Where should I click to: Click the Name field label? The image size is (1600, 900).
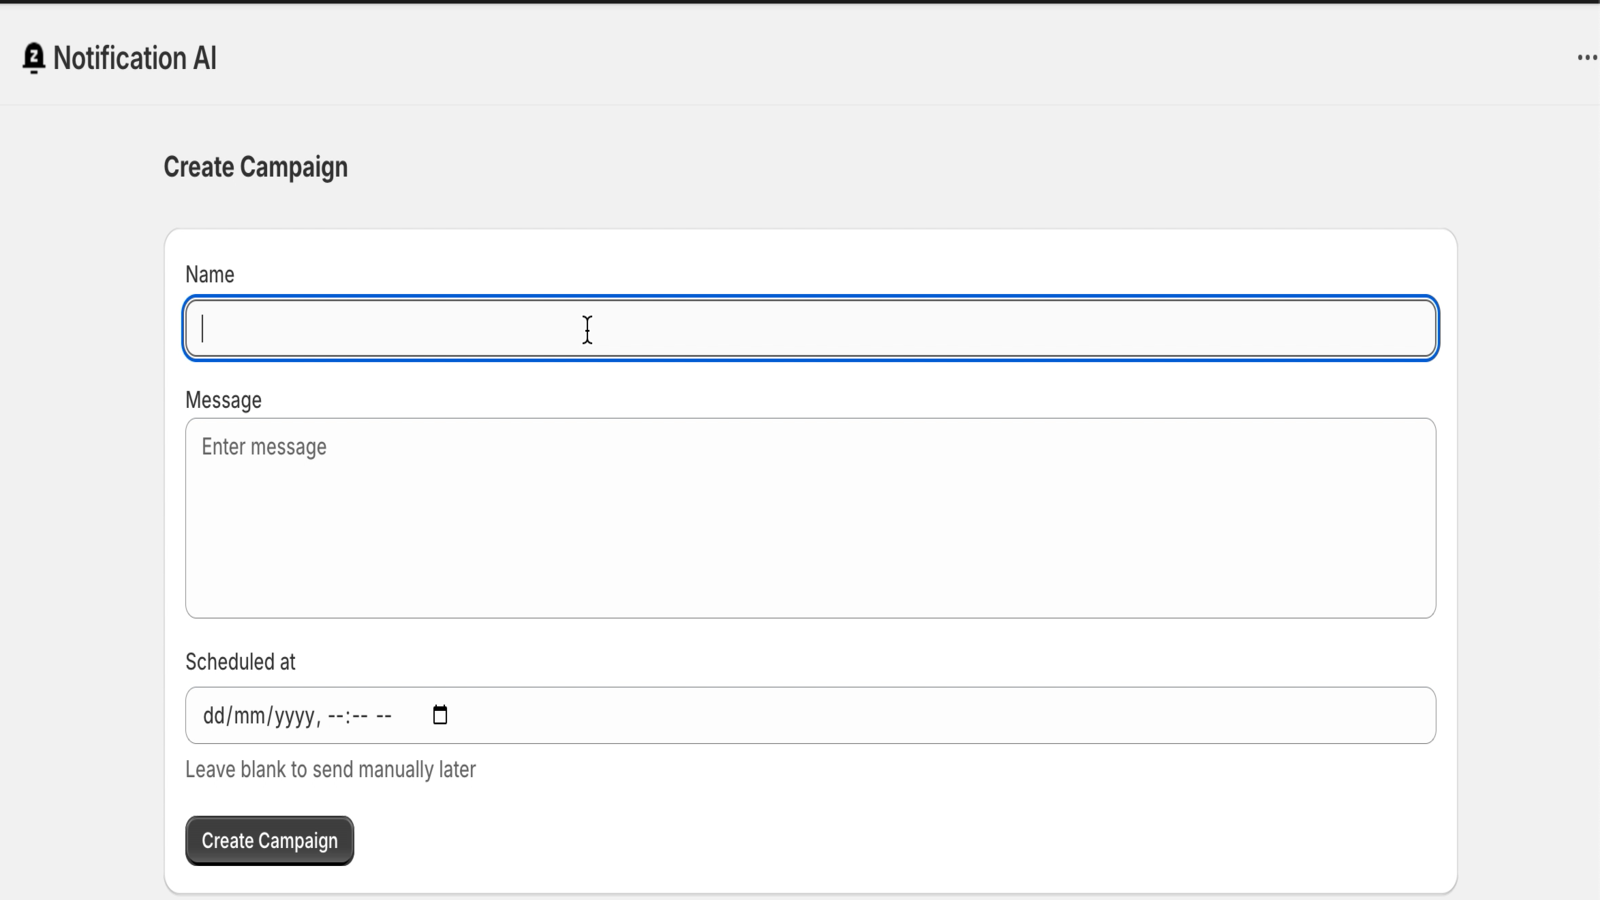210,275
